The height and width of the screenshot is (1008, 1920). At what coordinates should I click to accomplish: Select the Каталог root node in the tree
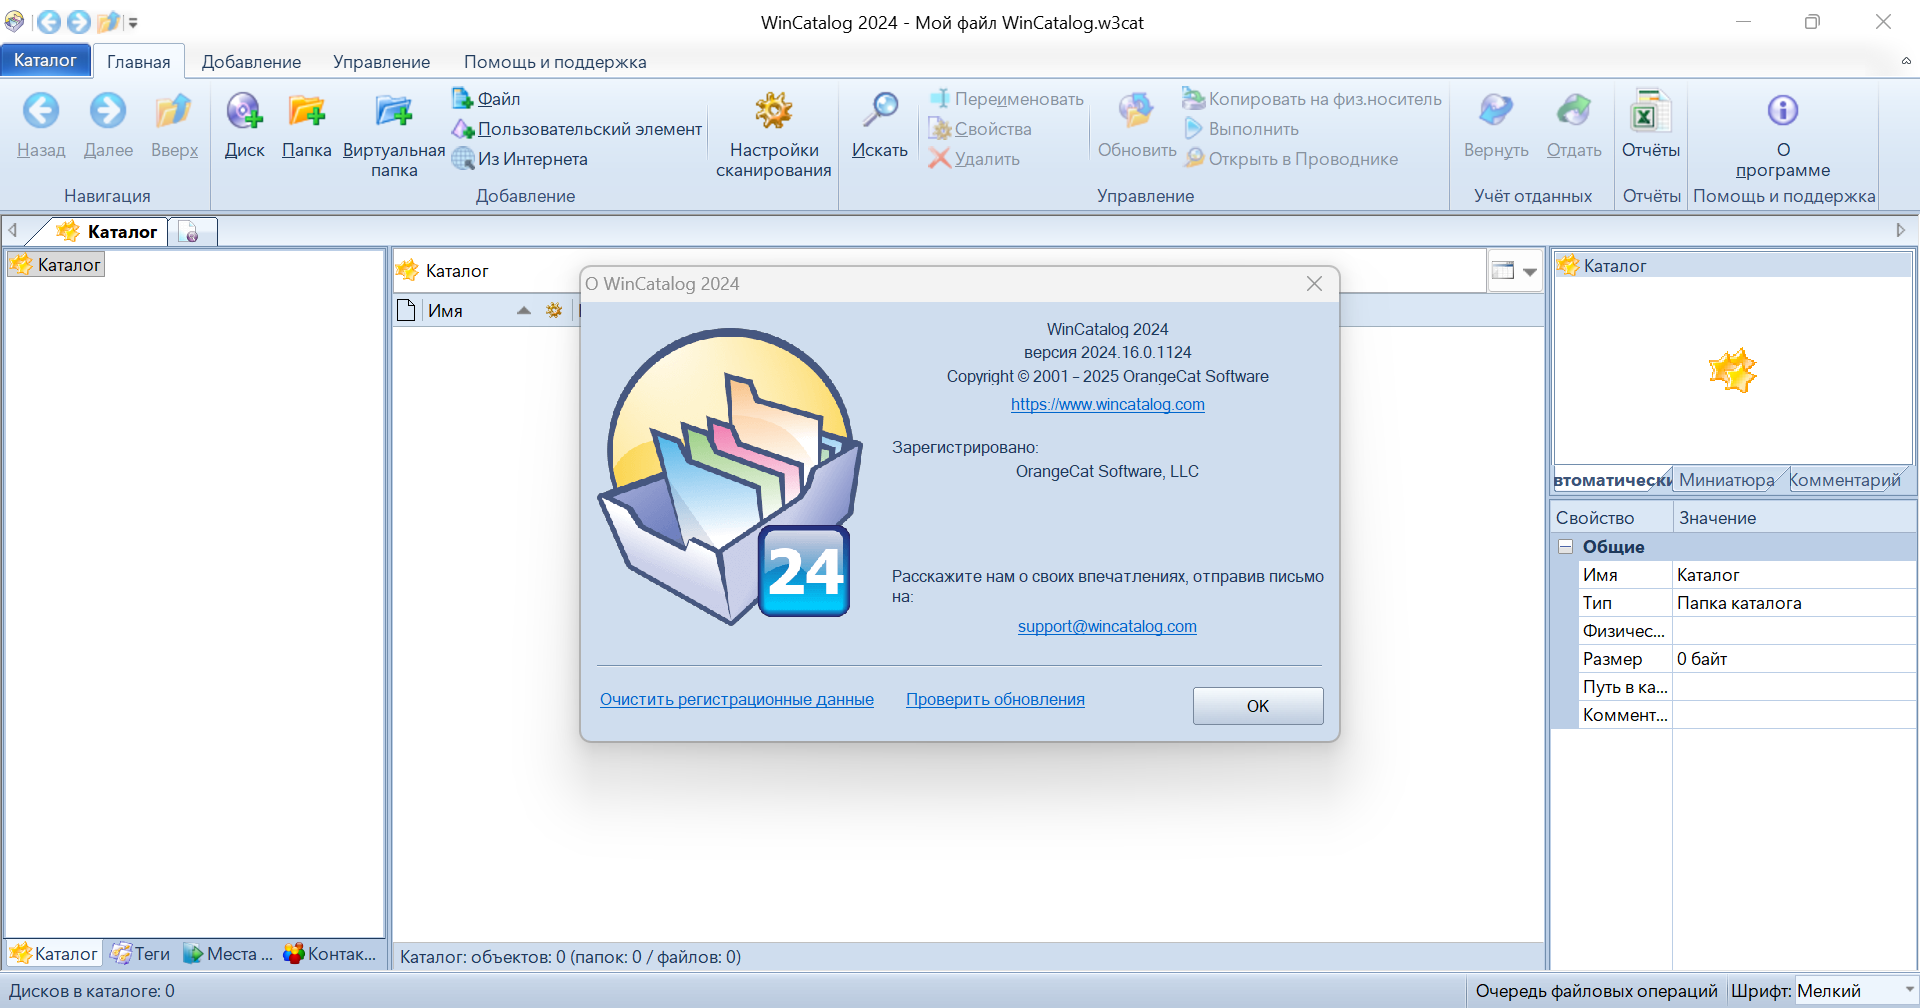pos(56,265)
